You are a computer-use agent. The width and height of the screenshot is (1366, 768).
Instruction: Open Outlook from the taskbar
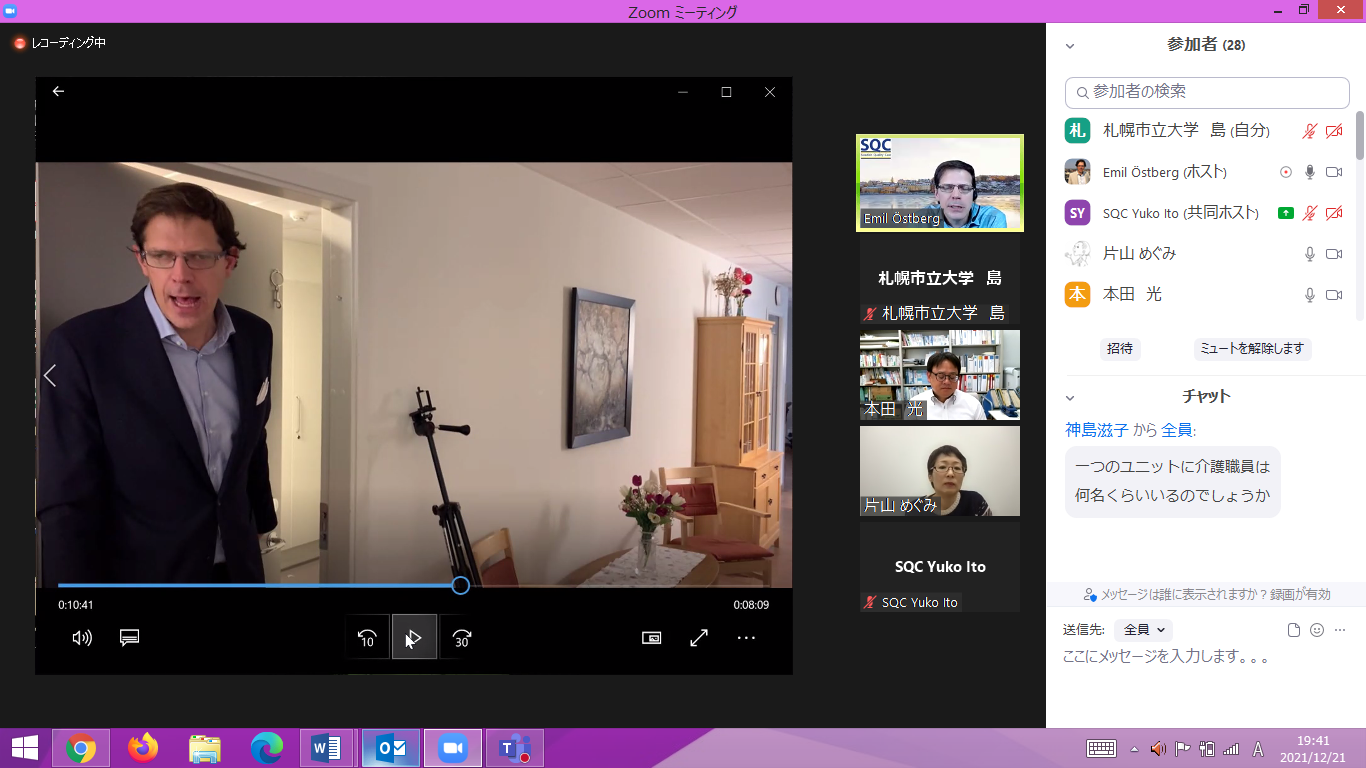coord(390,748)
